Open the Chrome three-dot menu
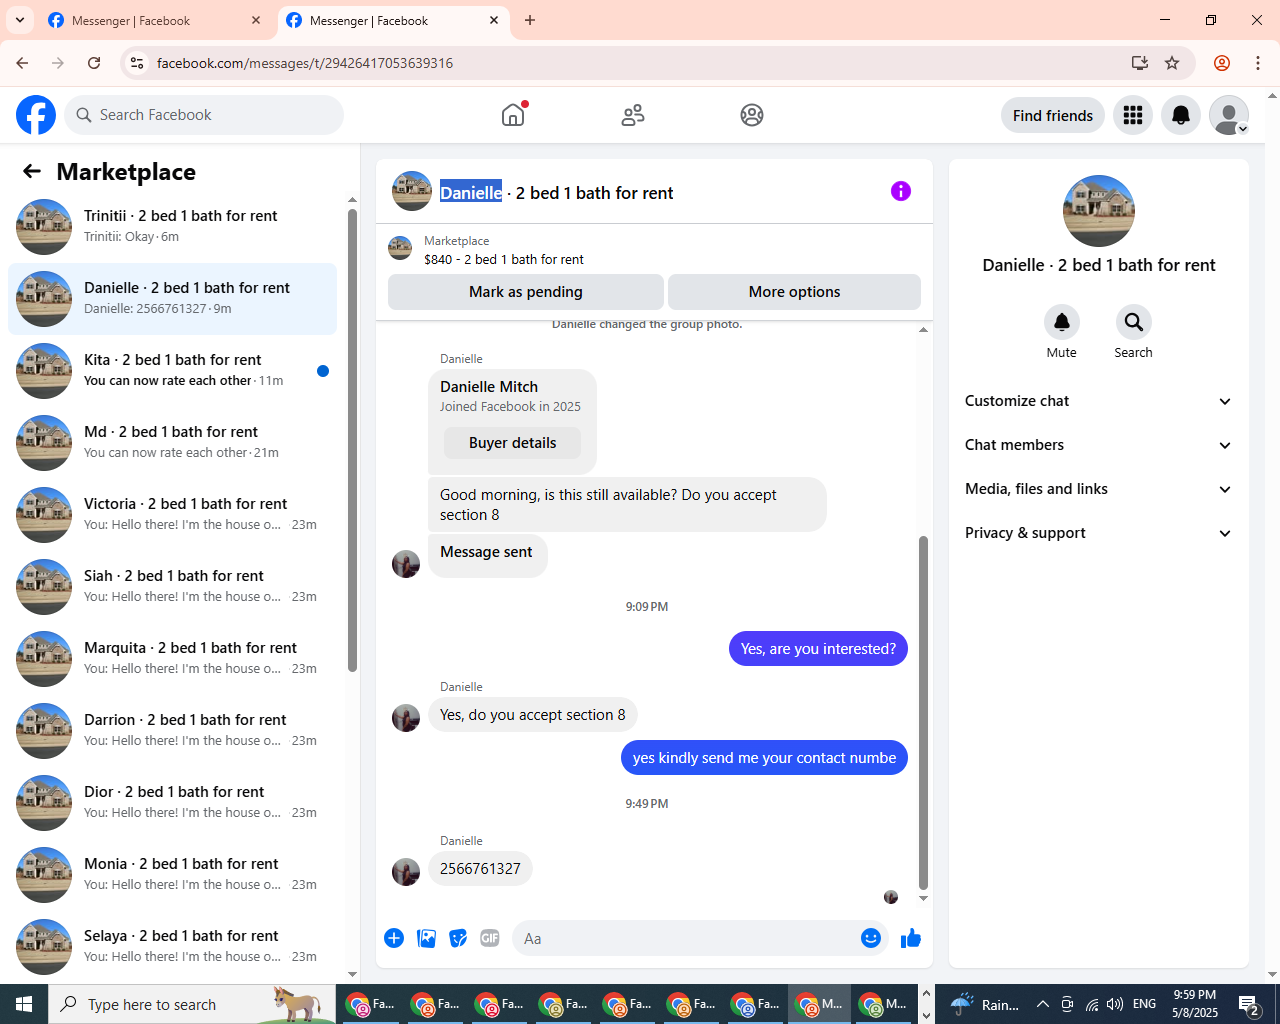Image resolution: width=1280 pixels, height=1024 pixels. click(1258, 63)
